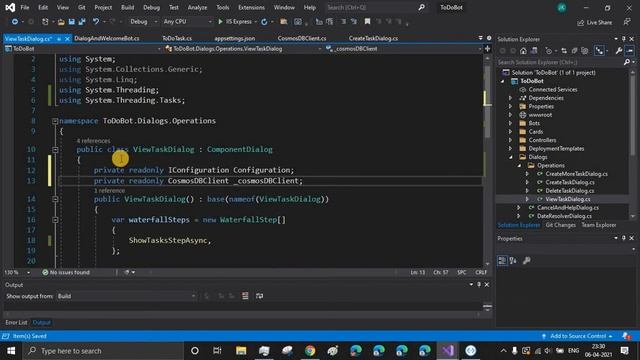Click the Undo arrow icon
The width and height of the screenshot is (640, 360).
click(96, 22)
